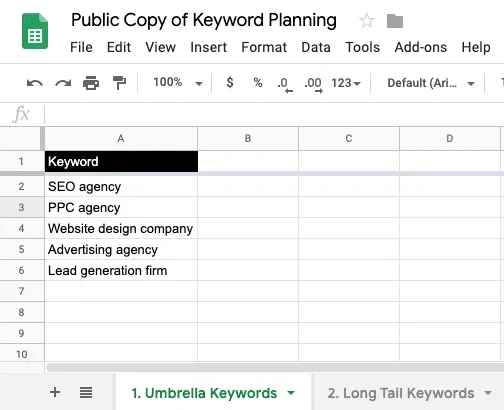Select the Lead generation firm cell

(x=121, y=270)
